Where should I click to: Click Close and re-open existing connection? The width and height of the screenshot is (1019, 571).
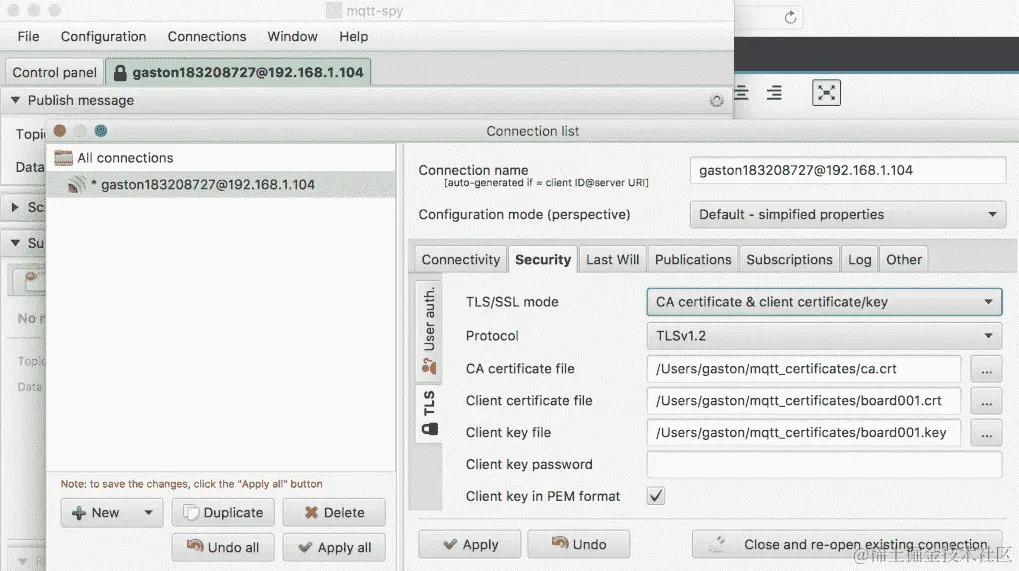(847, 544)
